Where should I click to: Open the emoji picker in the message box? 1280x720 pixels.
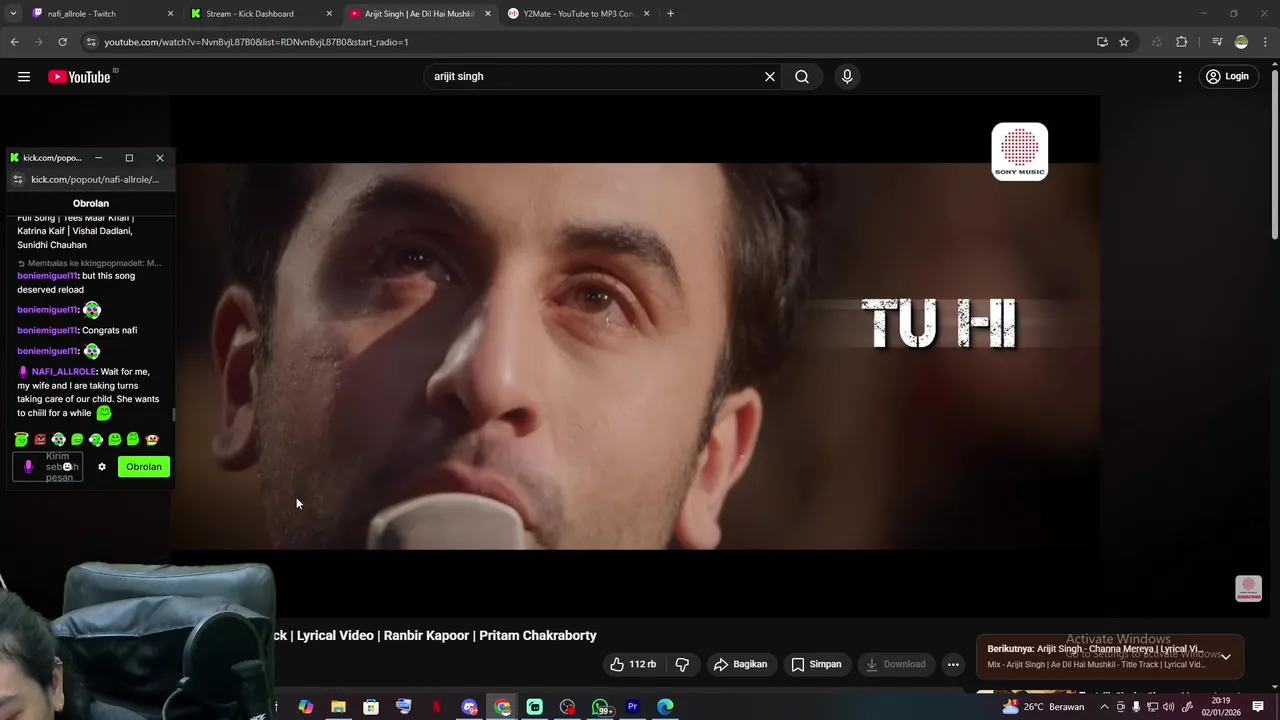(x=67, y=467)
